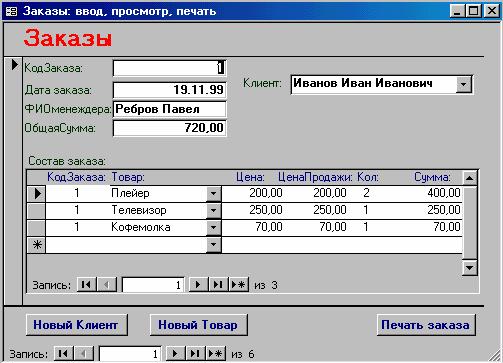
Task: Select the new-record asterisk row selector
Action: click(36, 245)
